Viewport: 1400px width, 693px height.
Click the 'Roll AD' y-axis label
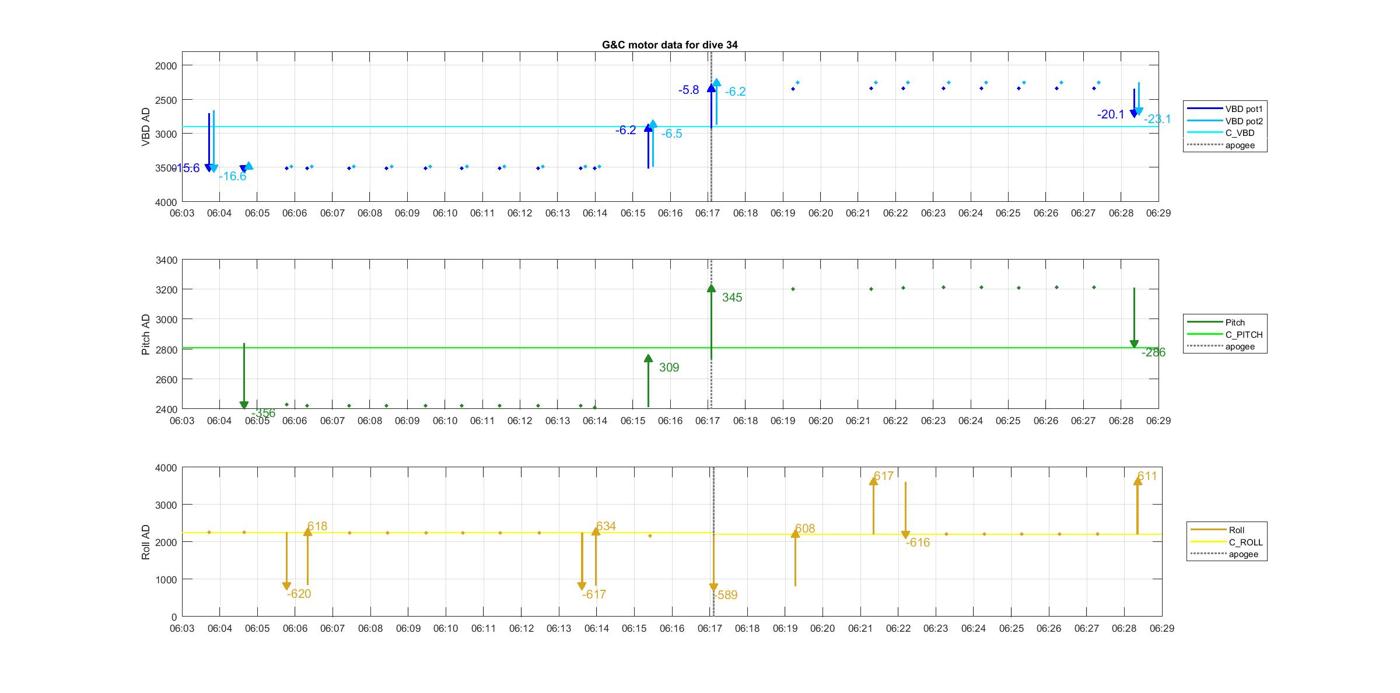click(146, 542)
